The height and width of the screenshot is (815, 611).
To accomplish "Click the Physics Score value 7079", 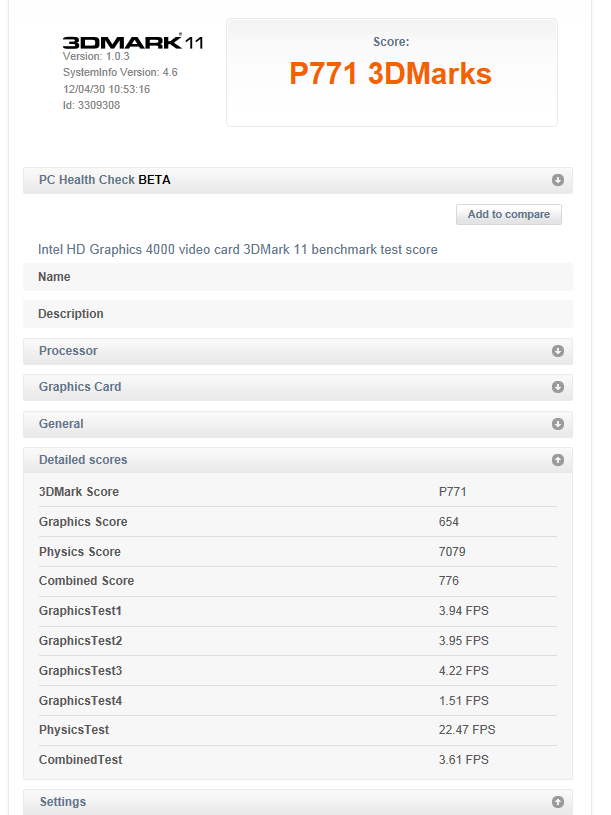I will point(452,552).
